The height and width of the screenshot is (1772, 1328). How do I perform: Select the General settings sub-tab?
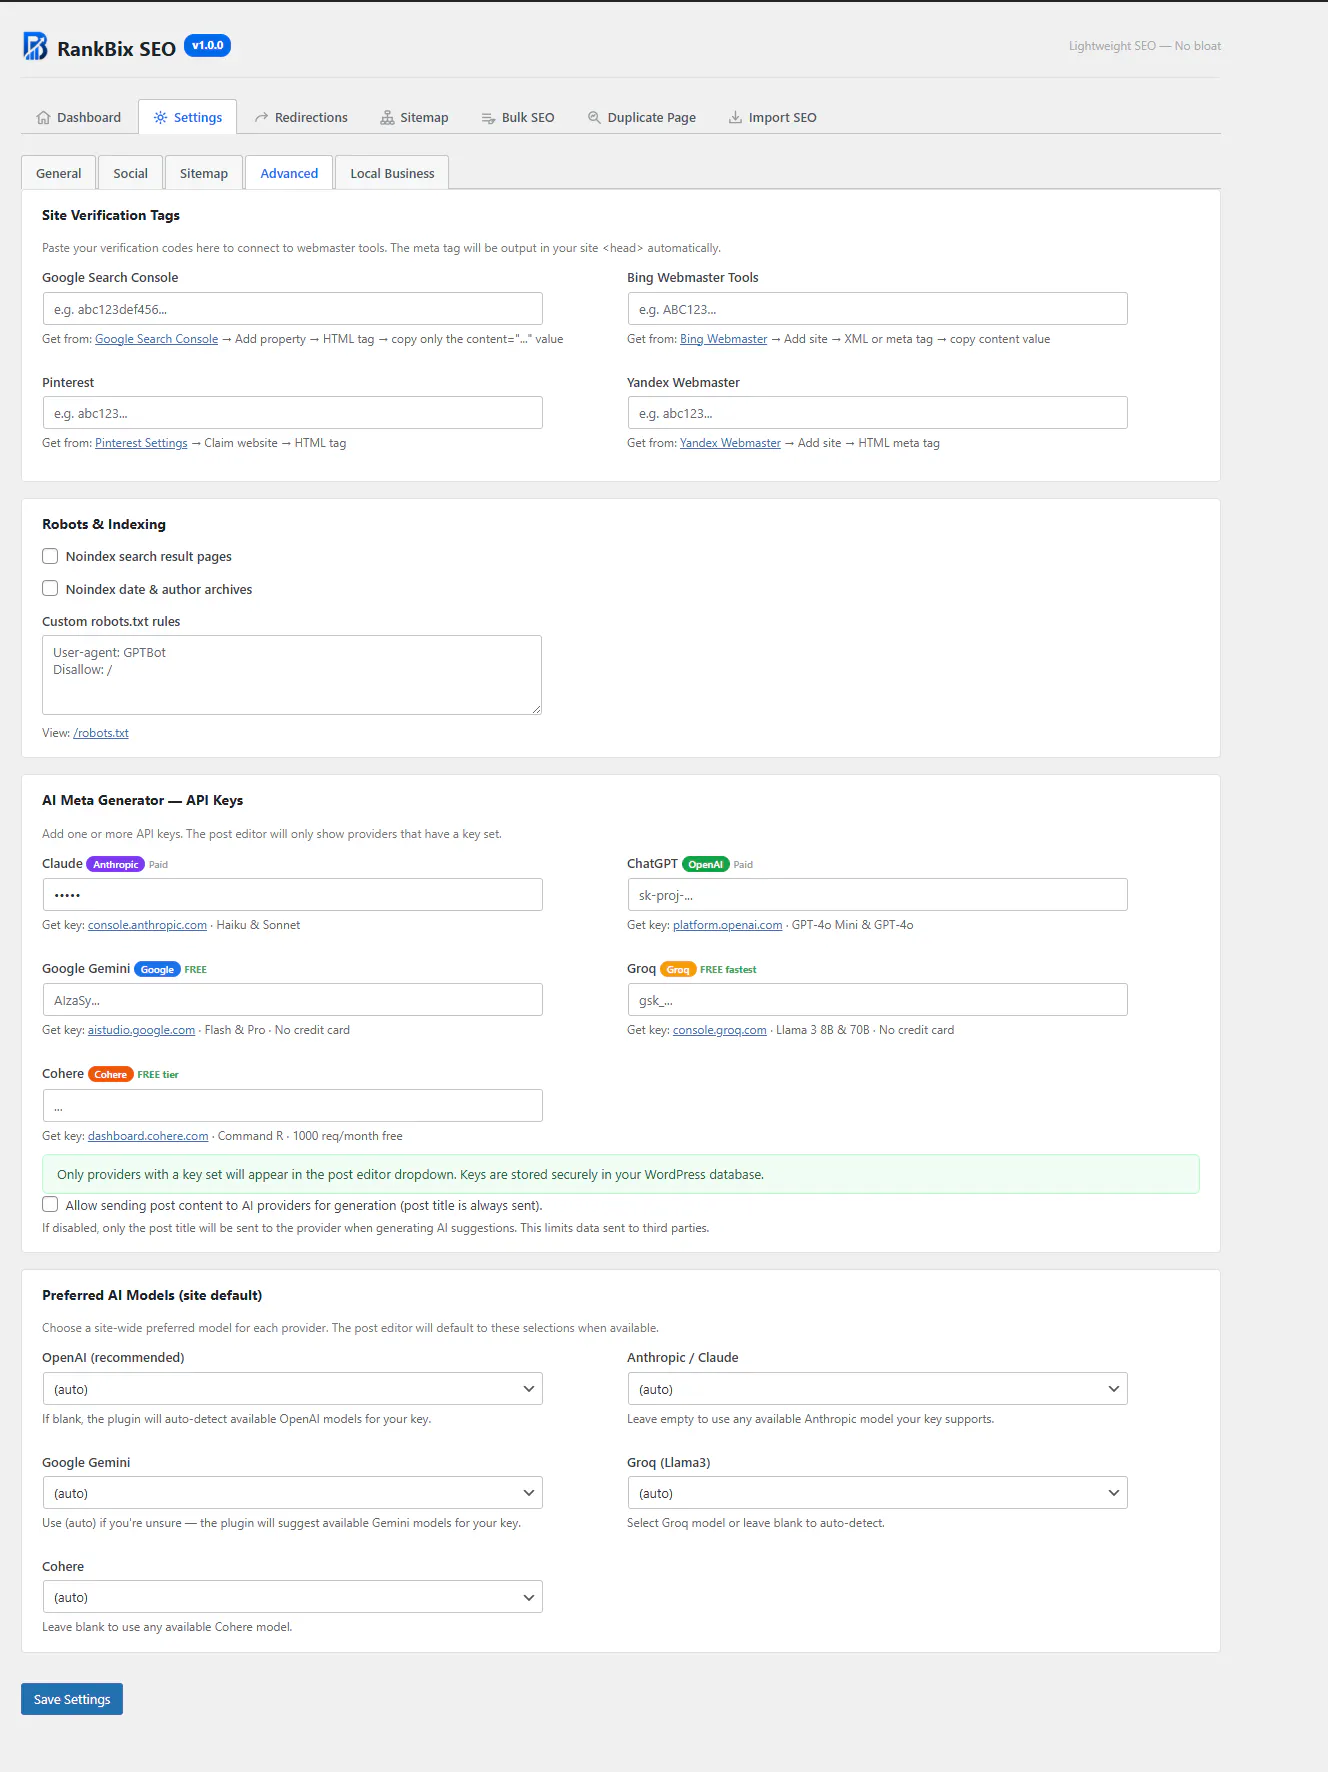59,173
